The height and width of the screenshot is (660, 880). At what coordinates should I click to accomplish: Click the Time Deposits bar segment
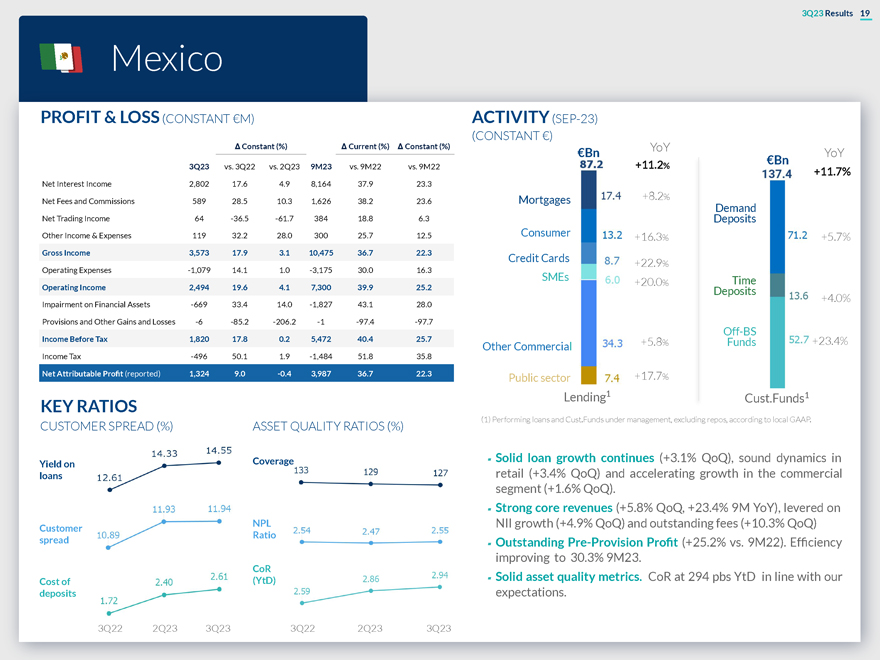(x=777, y=285)
